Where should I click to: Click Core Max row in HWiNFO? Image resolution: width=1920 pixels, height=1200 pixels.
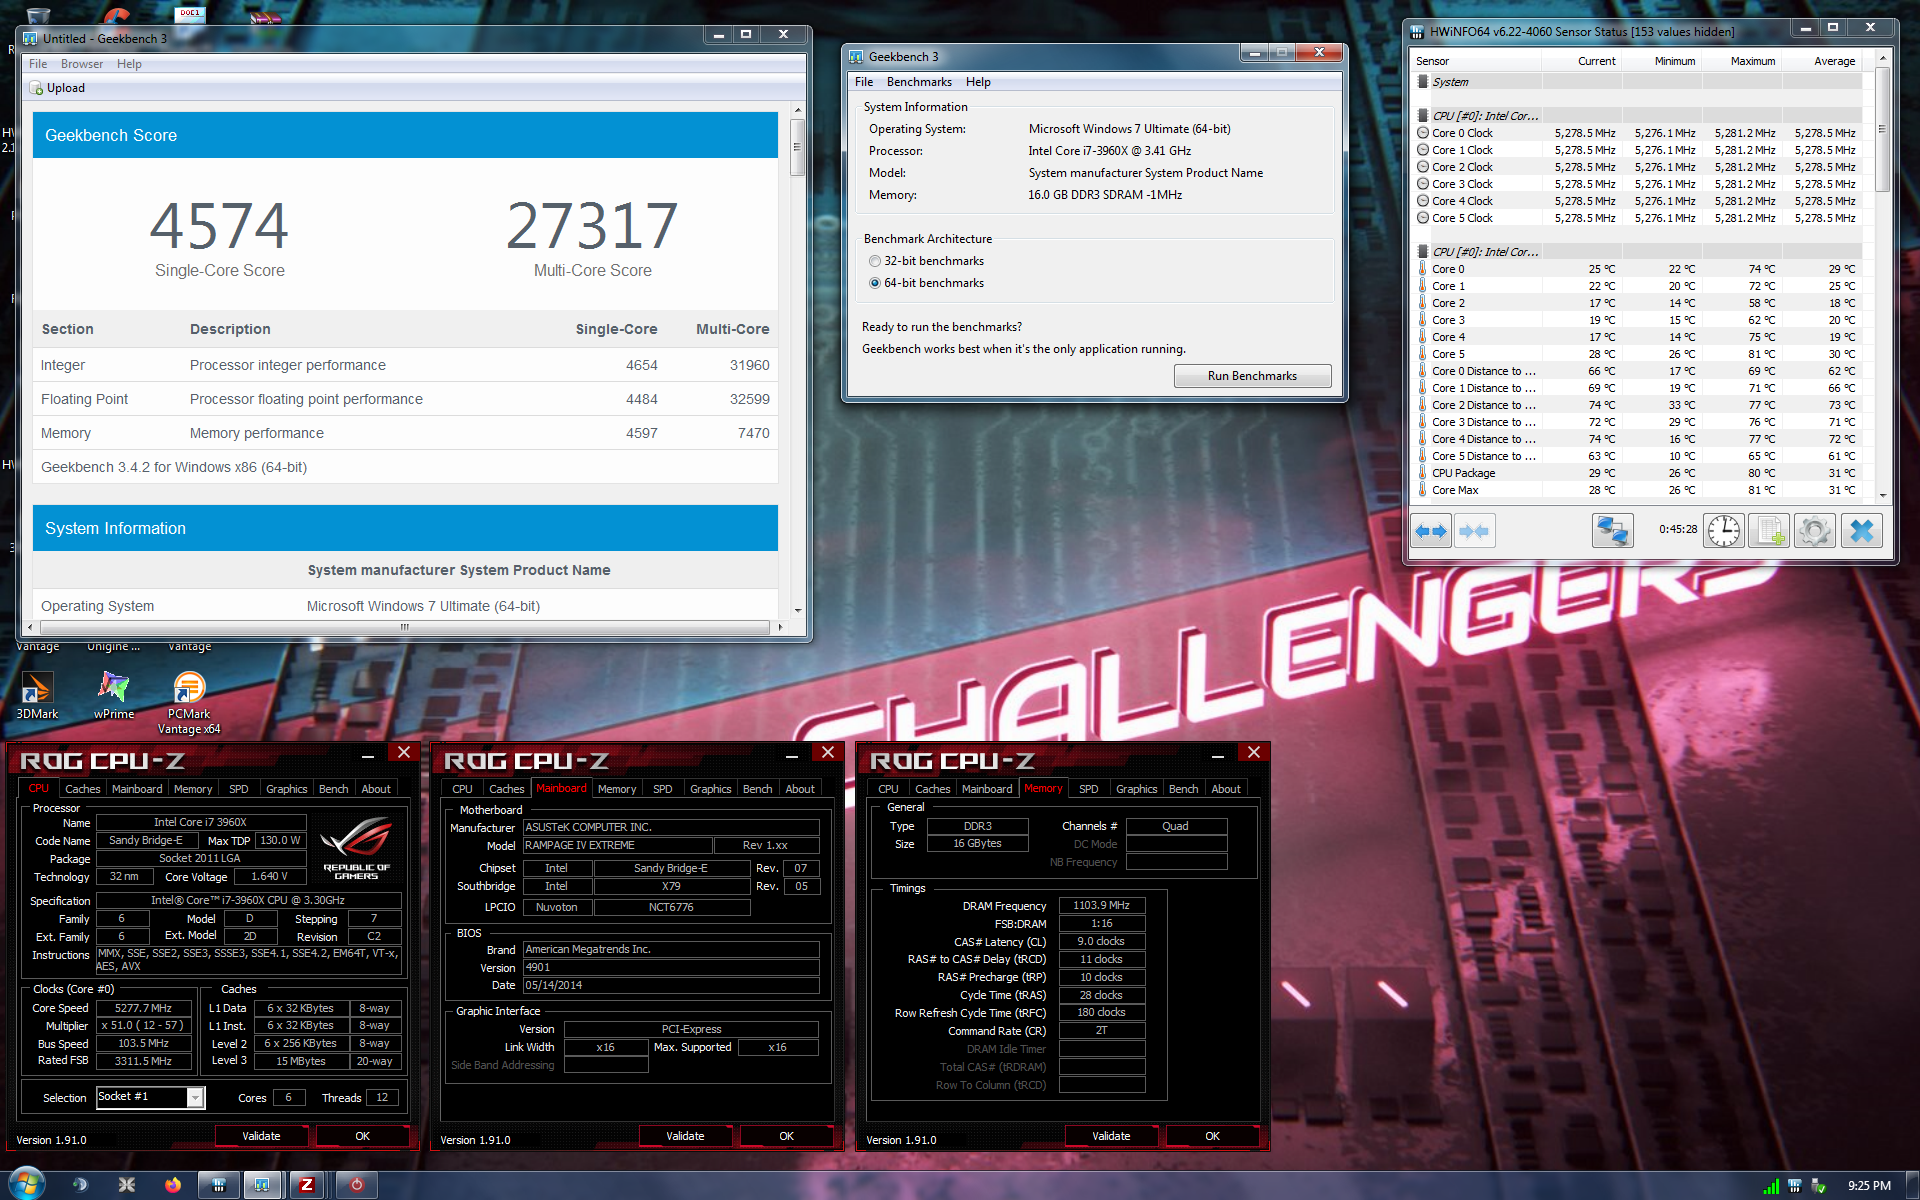(1638, 490)
